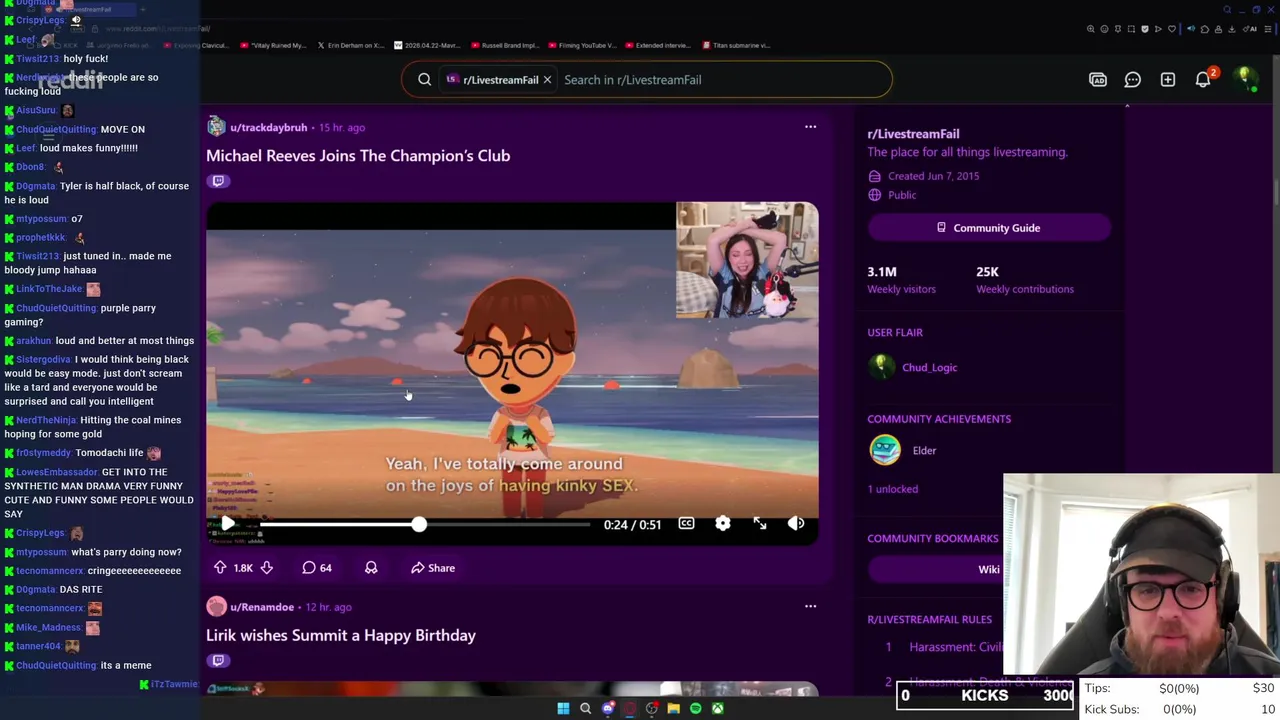Click the streamer facecam inset in the video
Screen dimensions: 1280x720
(x=747, y=260)
